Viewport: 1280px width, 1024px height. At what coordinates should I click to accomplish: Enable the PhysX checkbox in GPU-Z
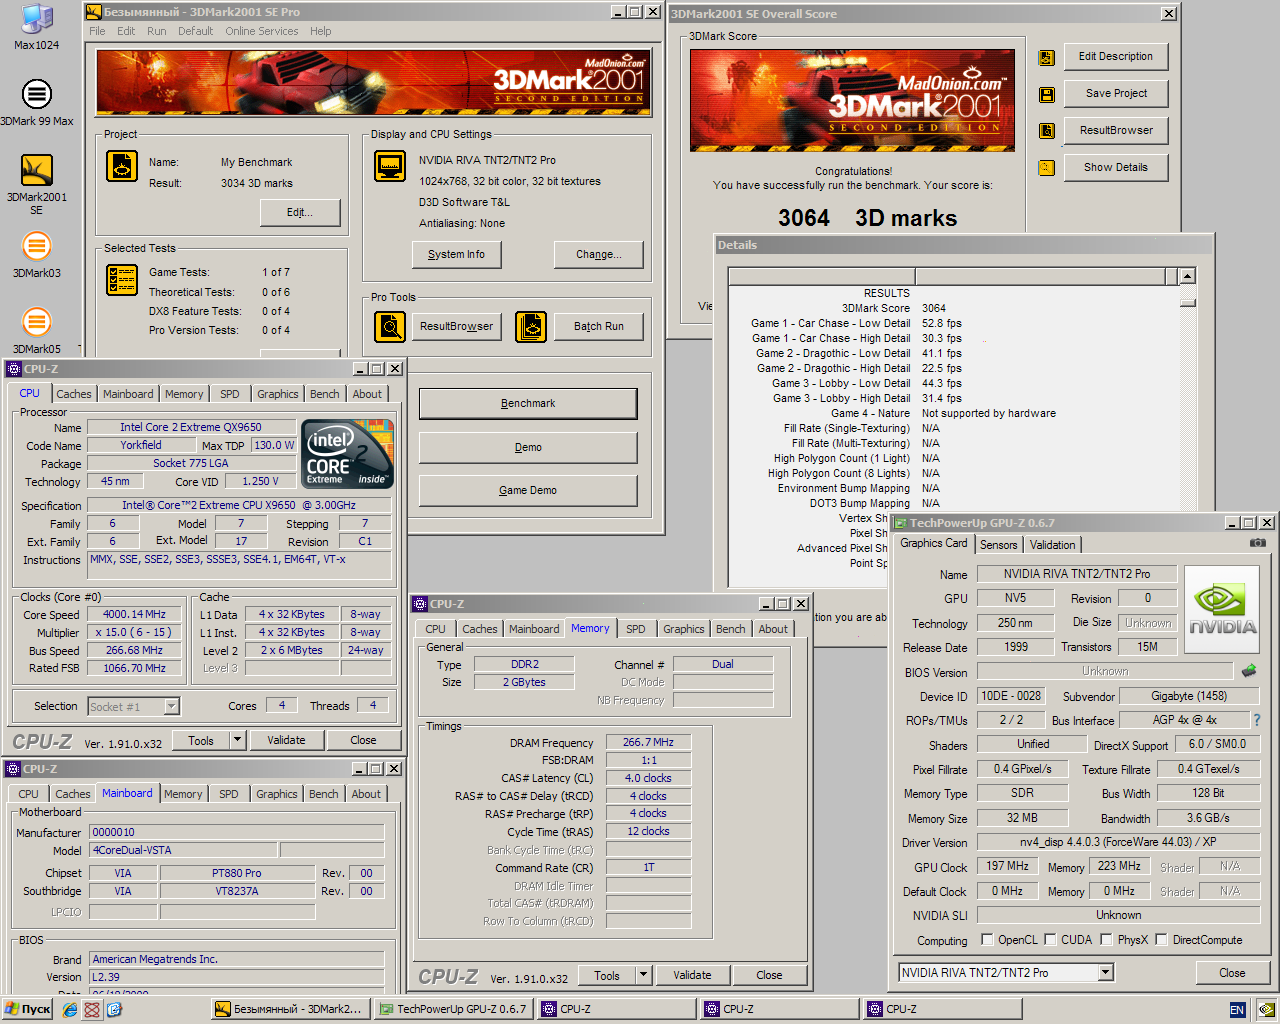click(x=1107, y=940)
